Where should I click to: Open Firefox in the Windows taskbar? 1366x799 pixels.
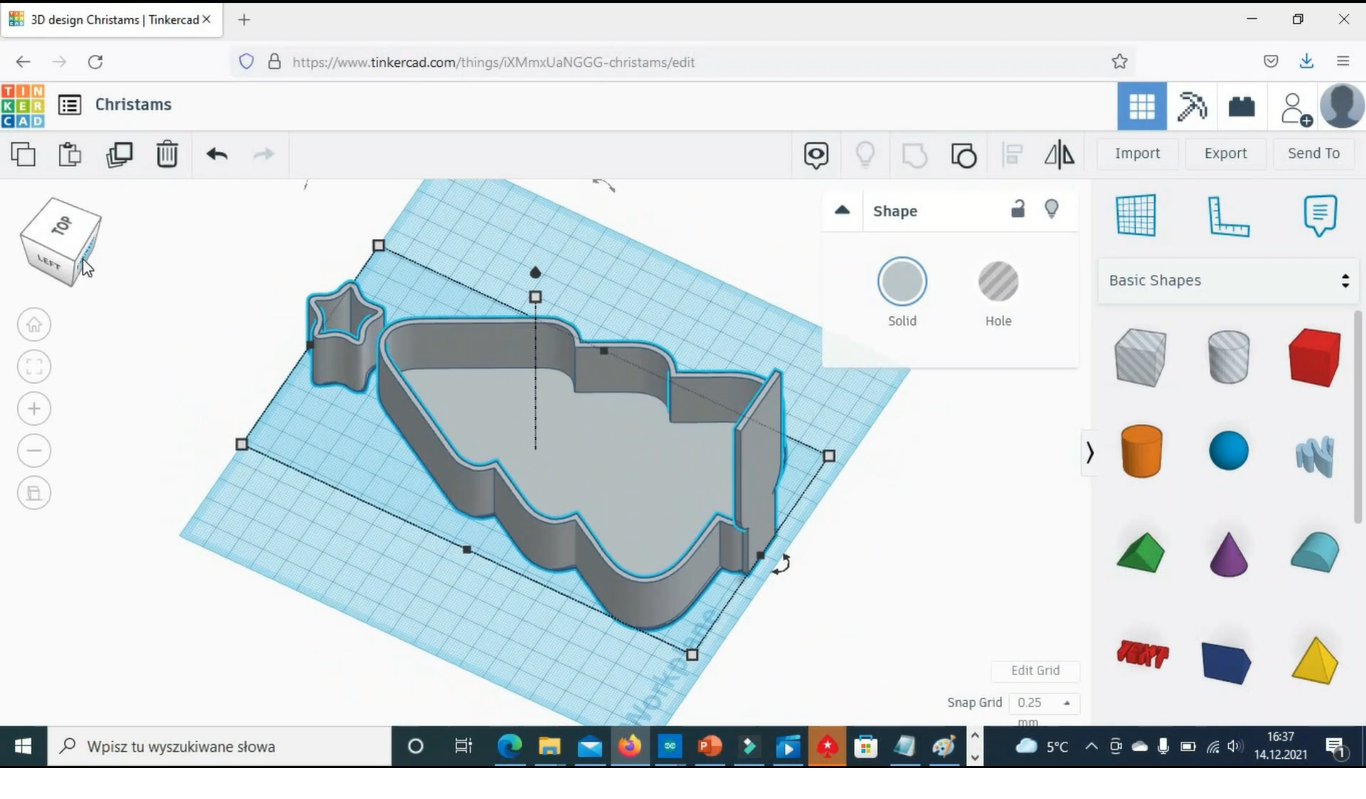[629, 747]
